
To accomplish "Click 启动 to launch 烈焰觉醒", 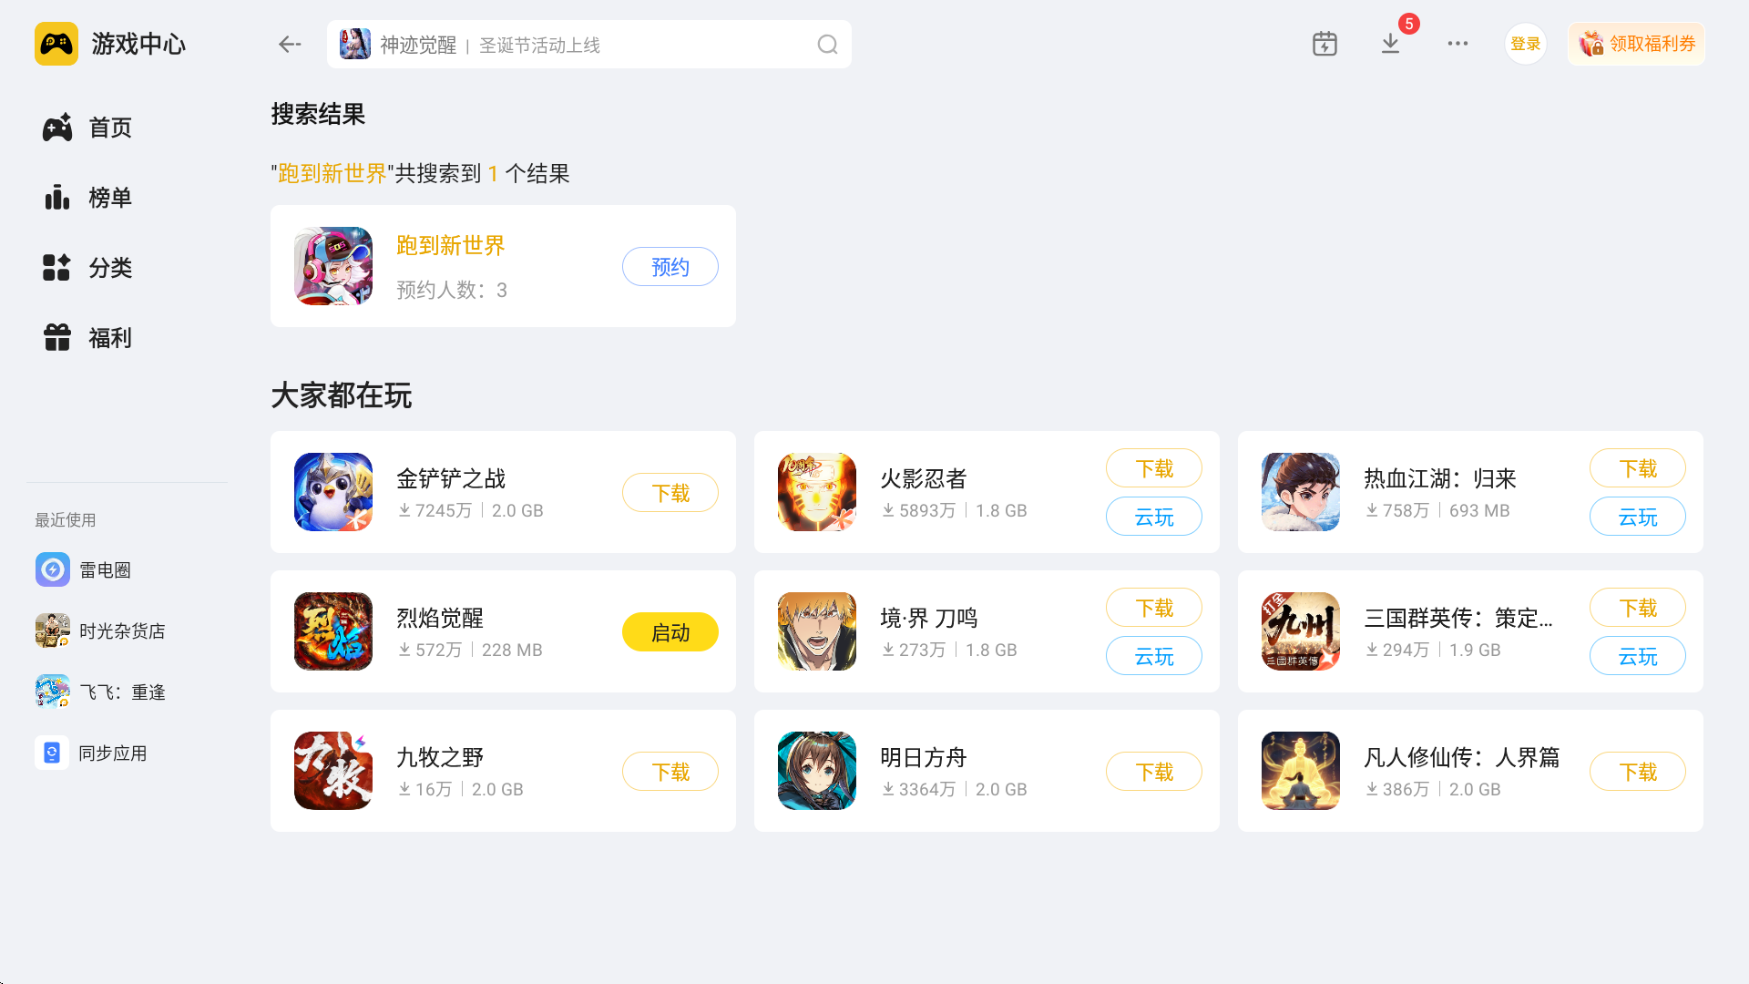I will pyautogui.click(x=670, y=632).
